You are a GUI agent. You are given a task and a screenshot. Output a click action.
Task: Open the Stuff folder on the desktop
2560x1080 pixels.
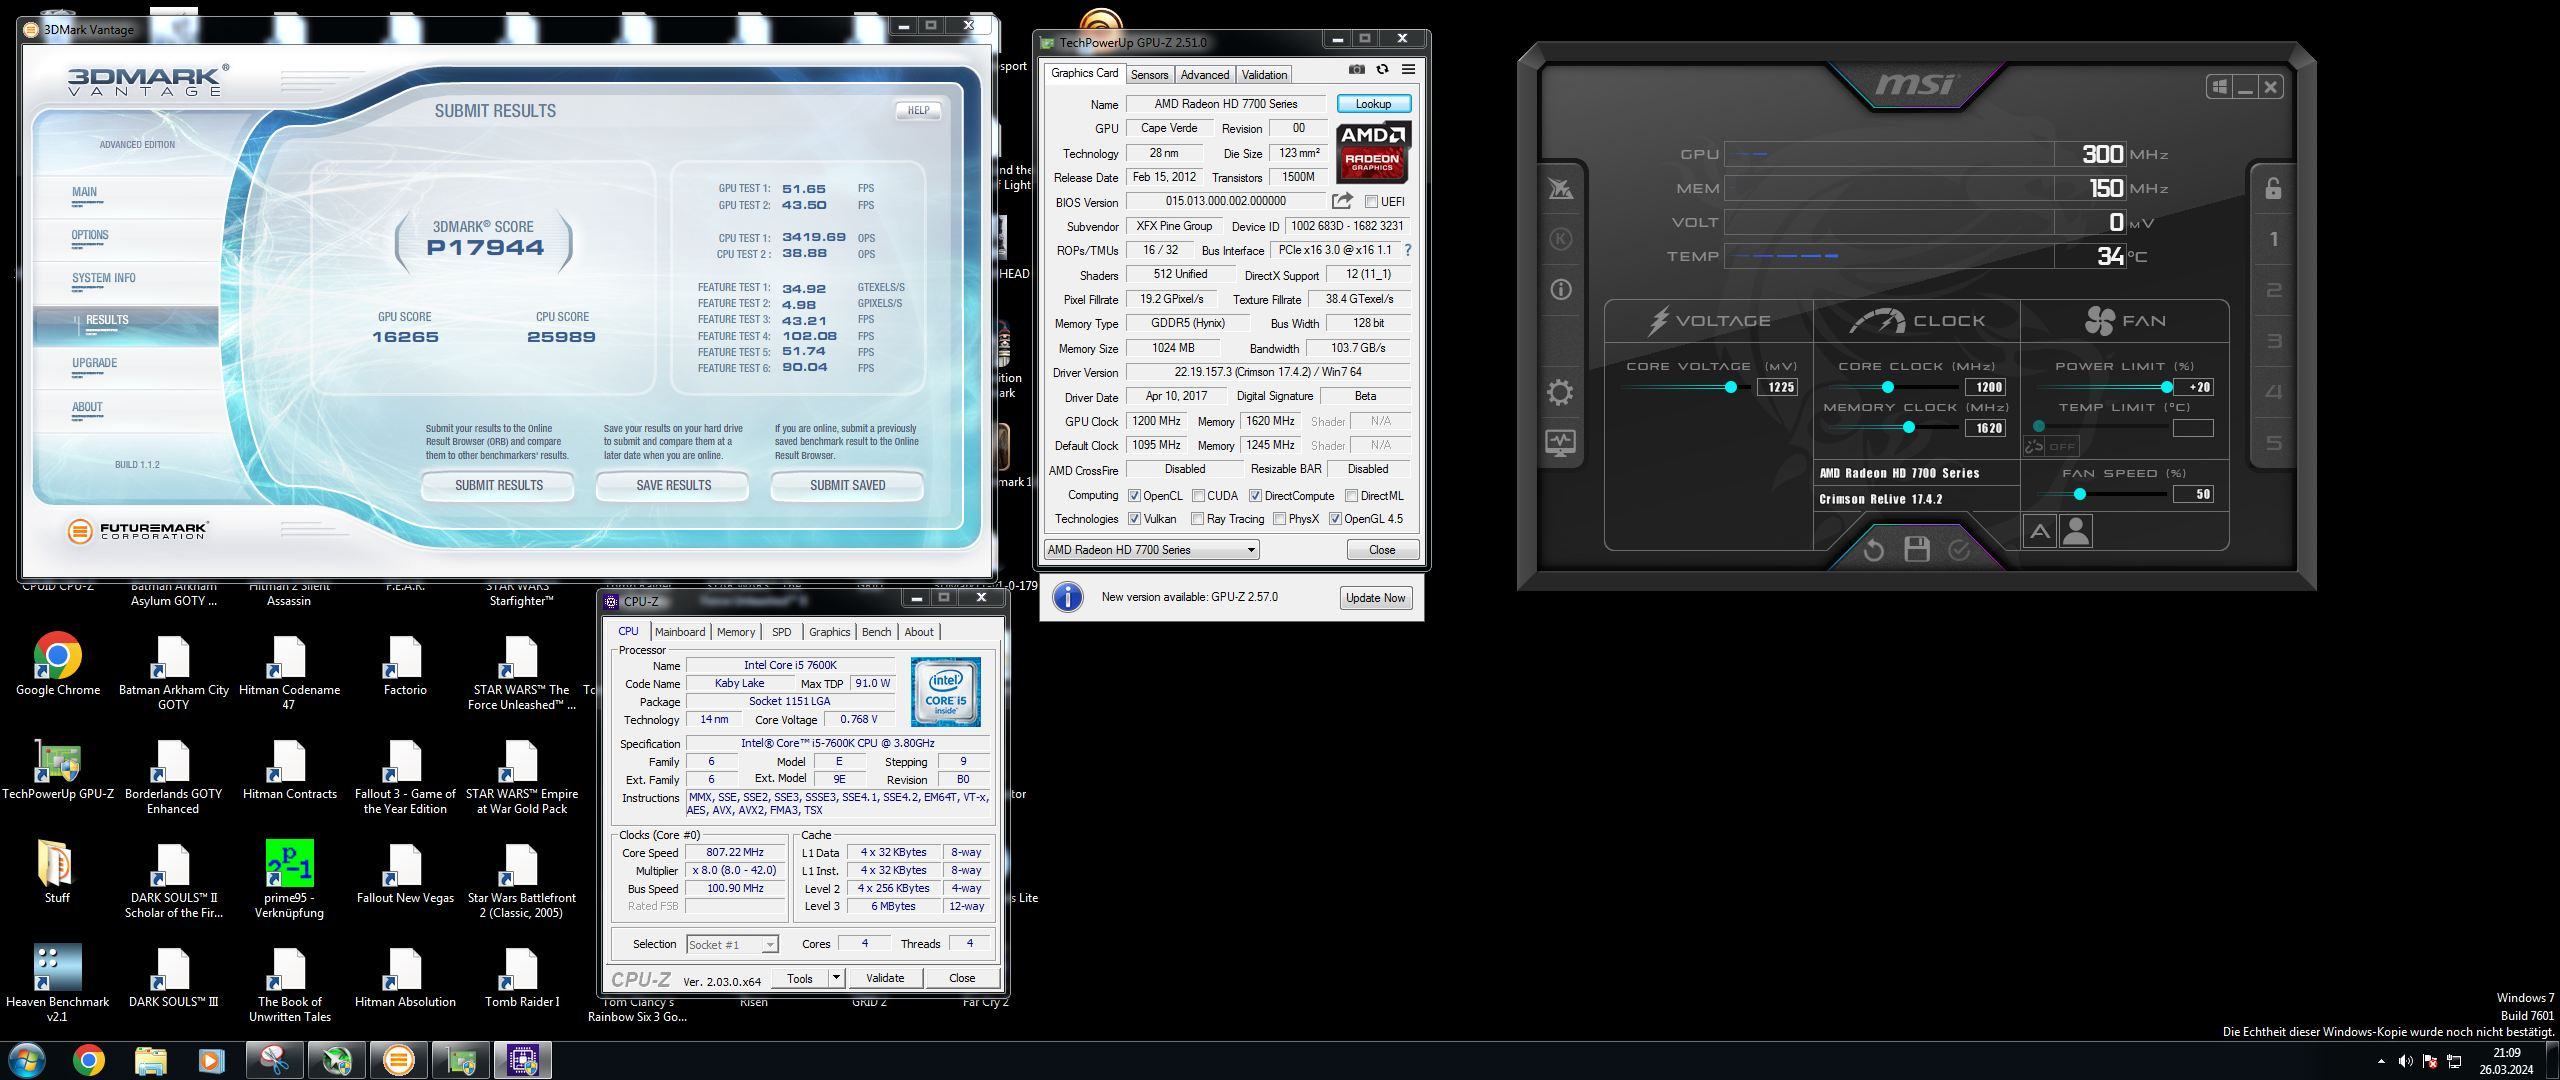57,871
